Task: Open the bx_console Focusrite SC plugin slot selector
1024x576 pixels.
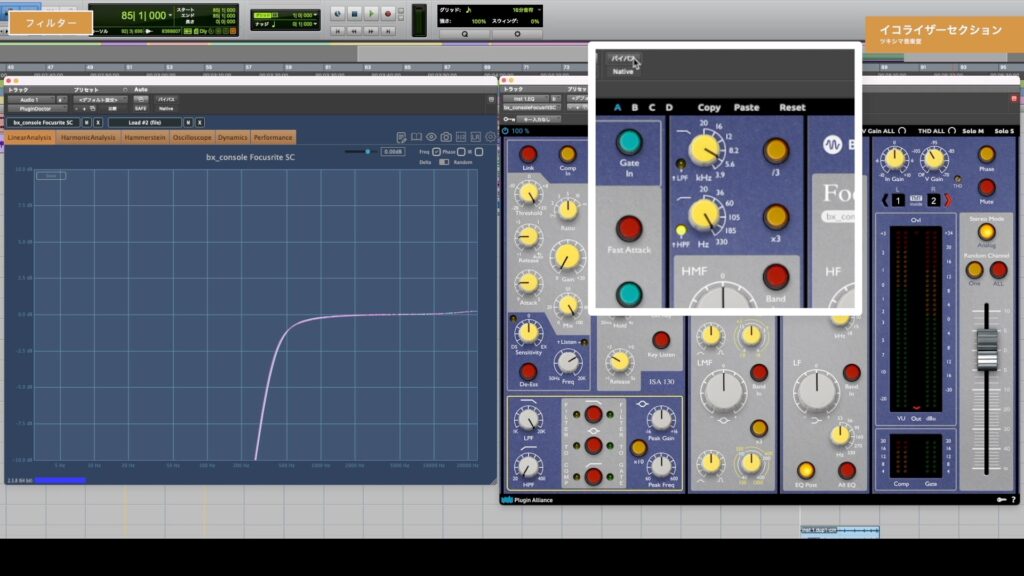Action: (43, 122)
